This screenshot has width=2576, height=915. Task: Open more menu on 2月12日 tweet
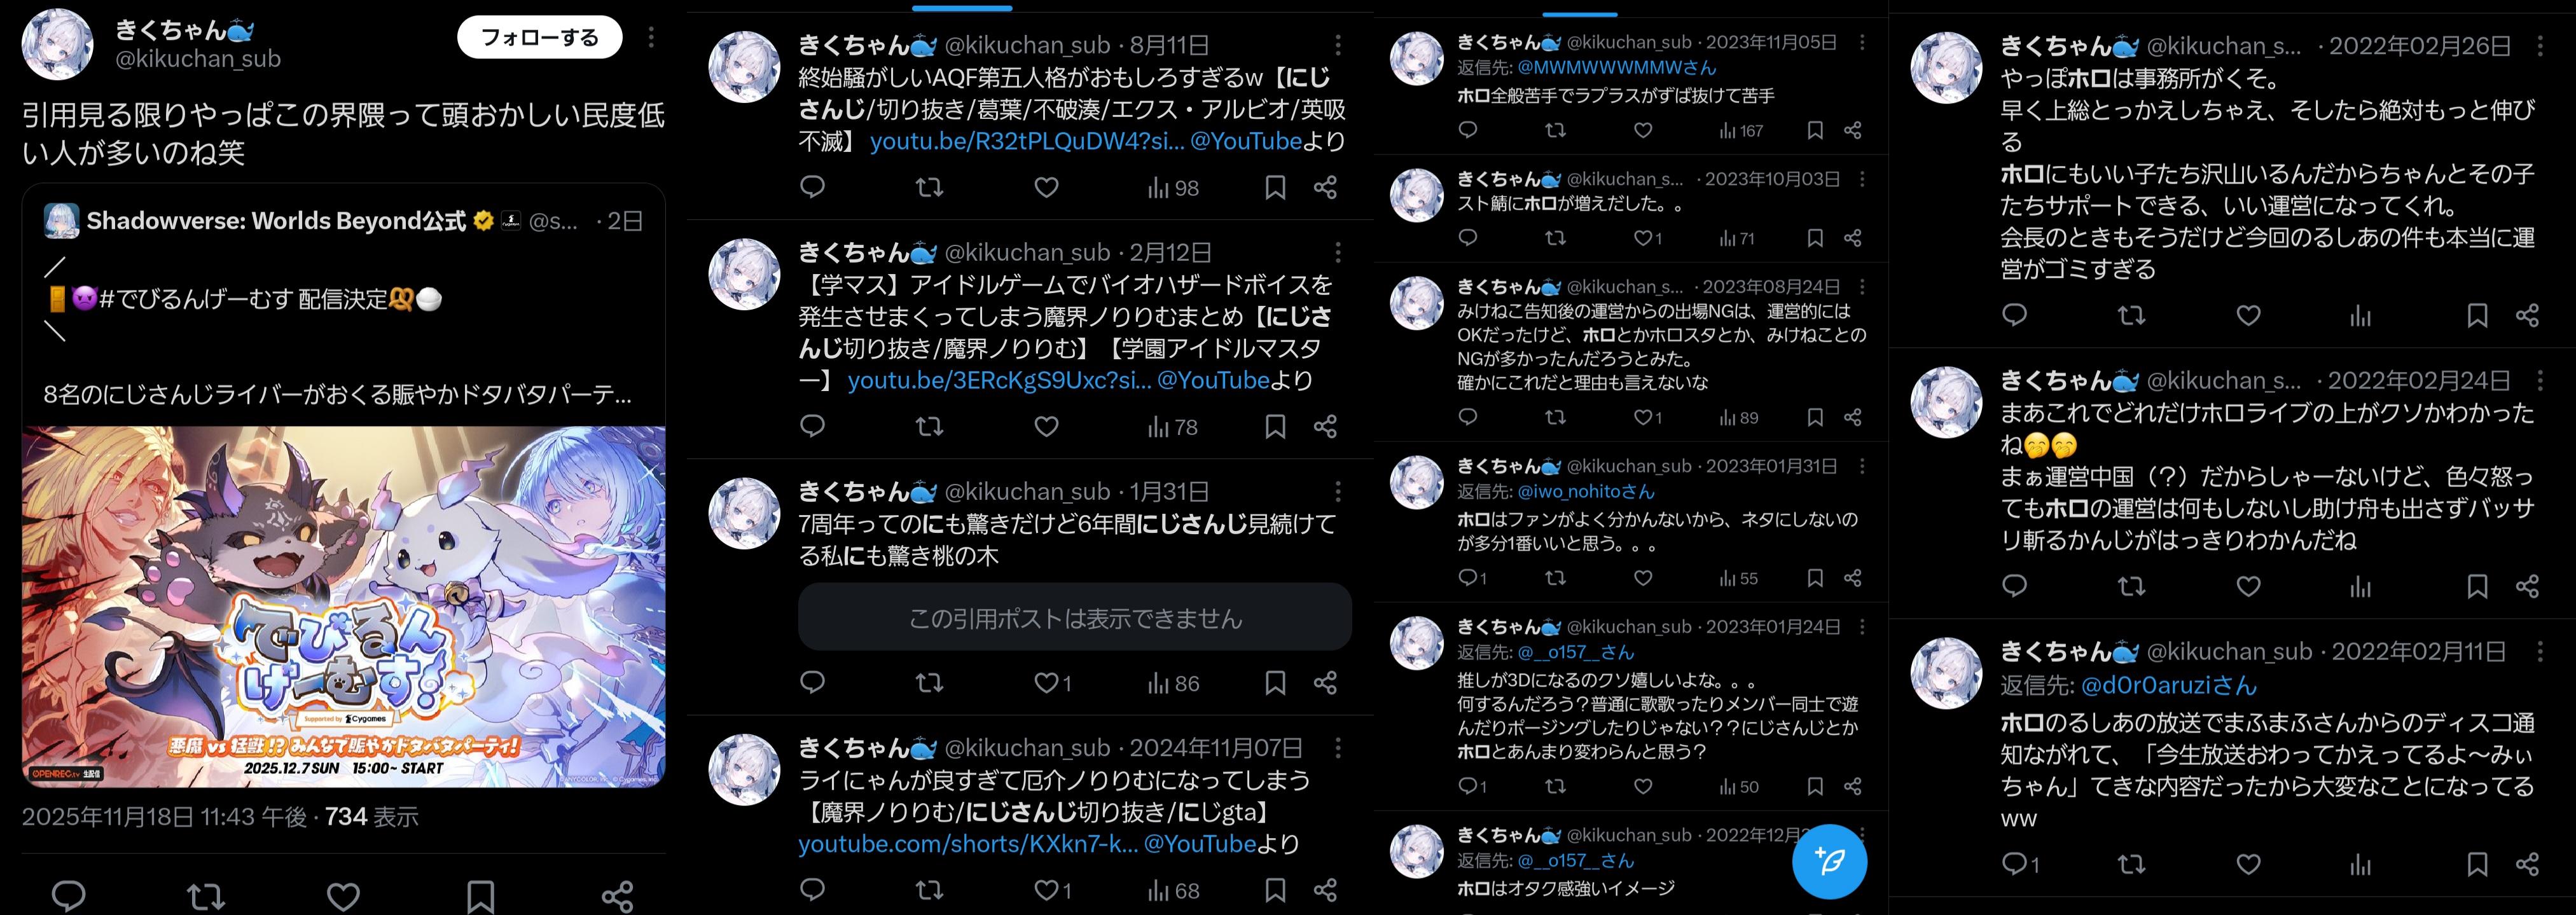pyautogui.click(x=1337, y=252)
